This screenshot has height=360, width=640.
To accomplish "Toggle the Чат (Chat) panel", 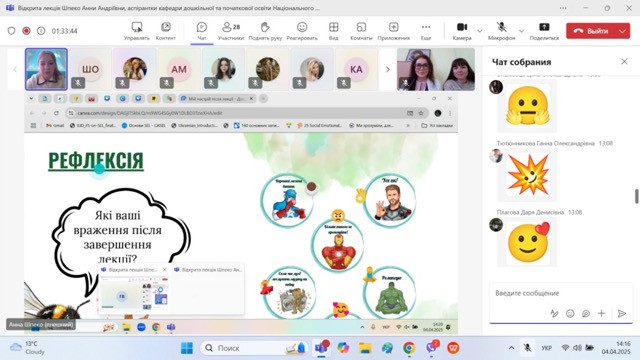I will point(202,31).
